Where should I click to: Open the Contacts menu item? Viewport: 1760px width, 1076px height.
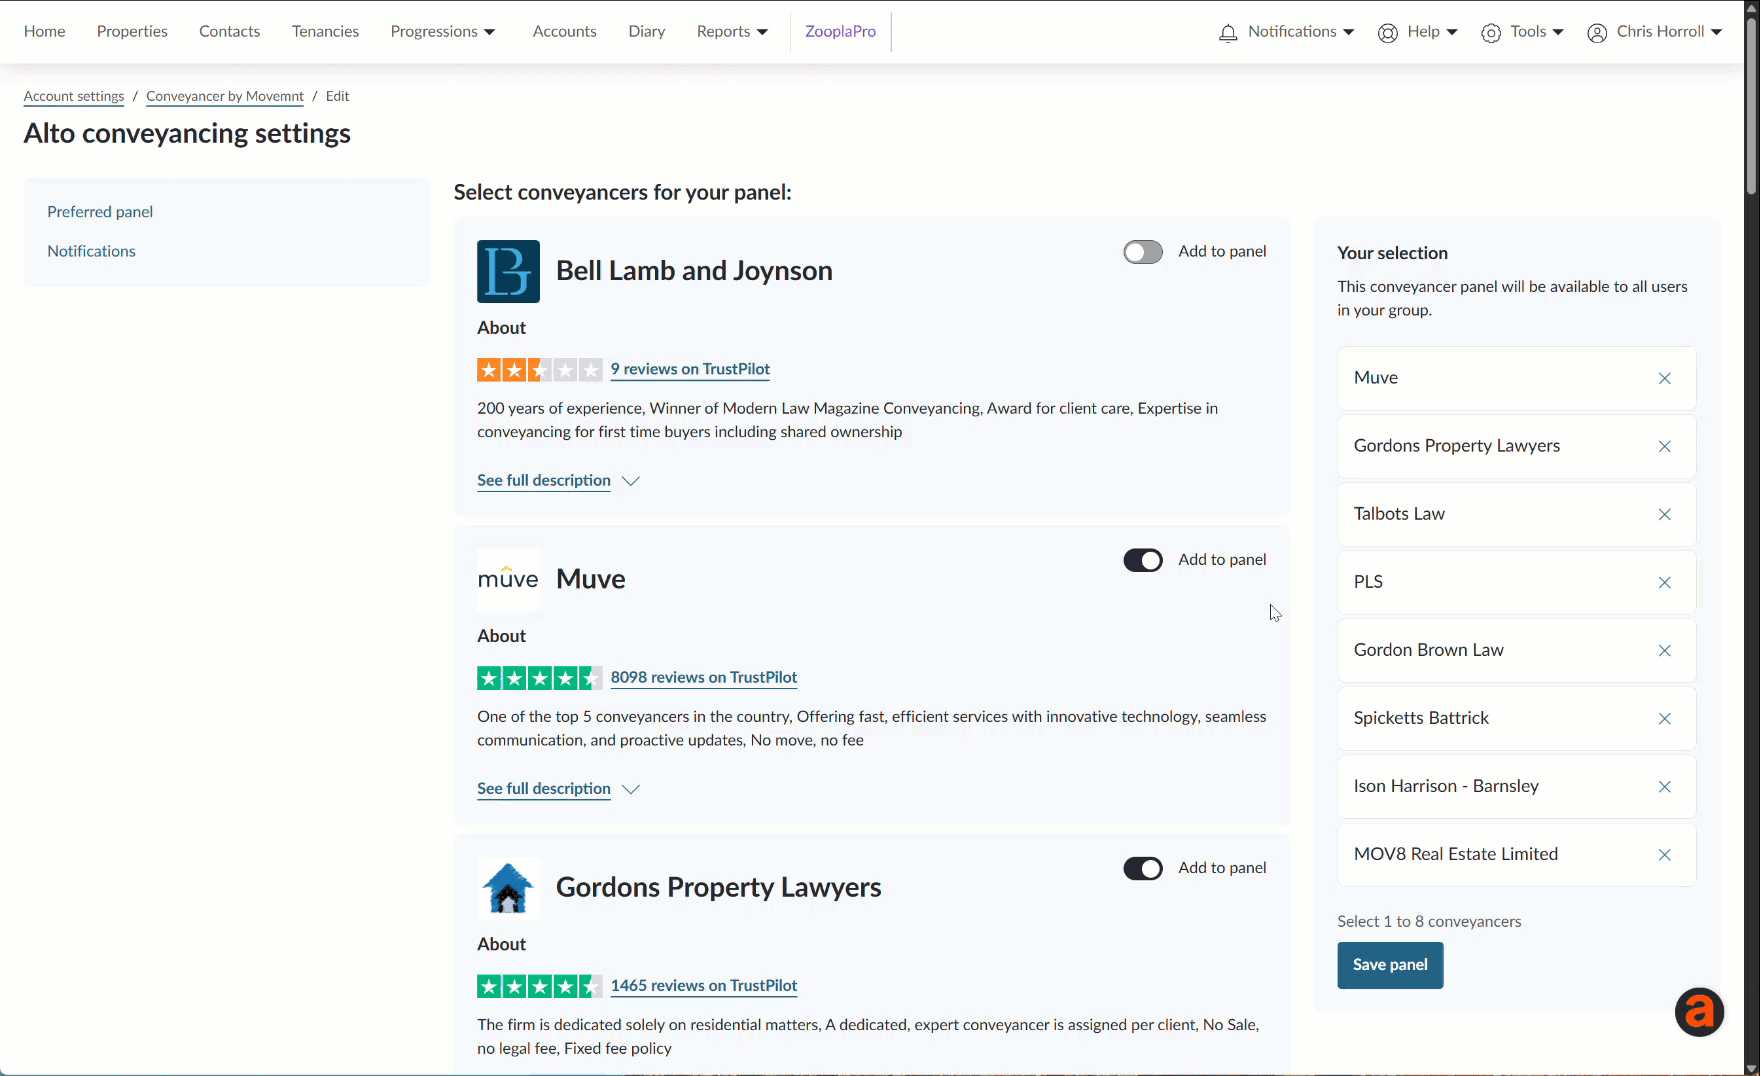point(229,32)
